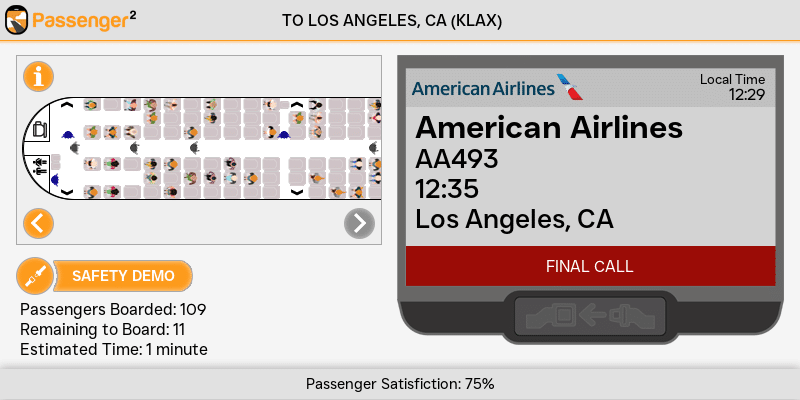Screen dimensions: 800x400
Task: Click the Estimated Time text
Action: coord(114,349)
